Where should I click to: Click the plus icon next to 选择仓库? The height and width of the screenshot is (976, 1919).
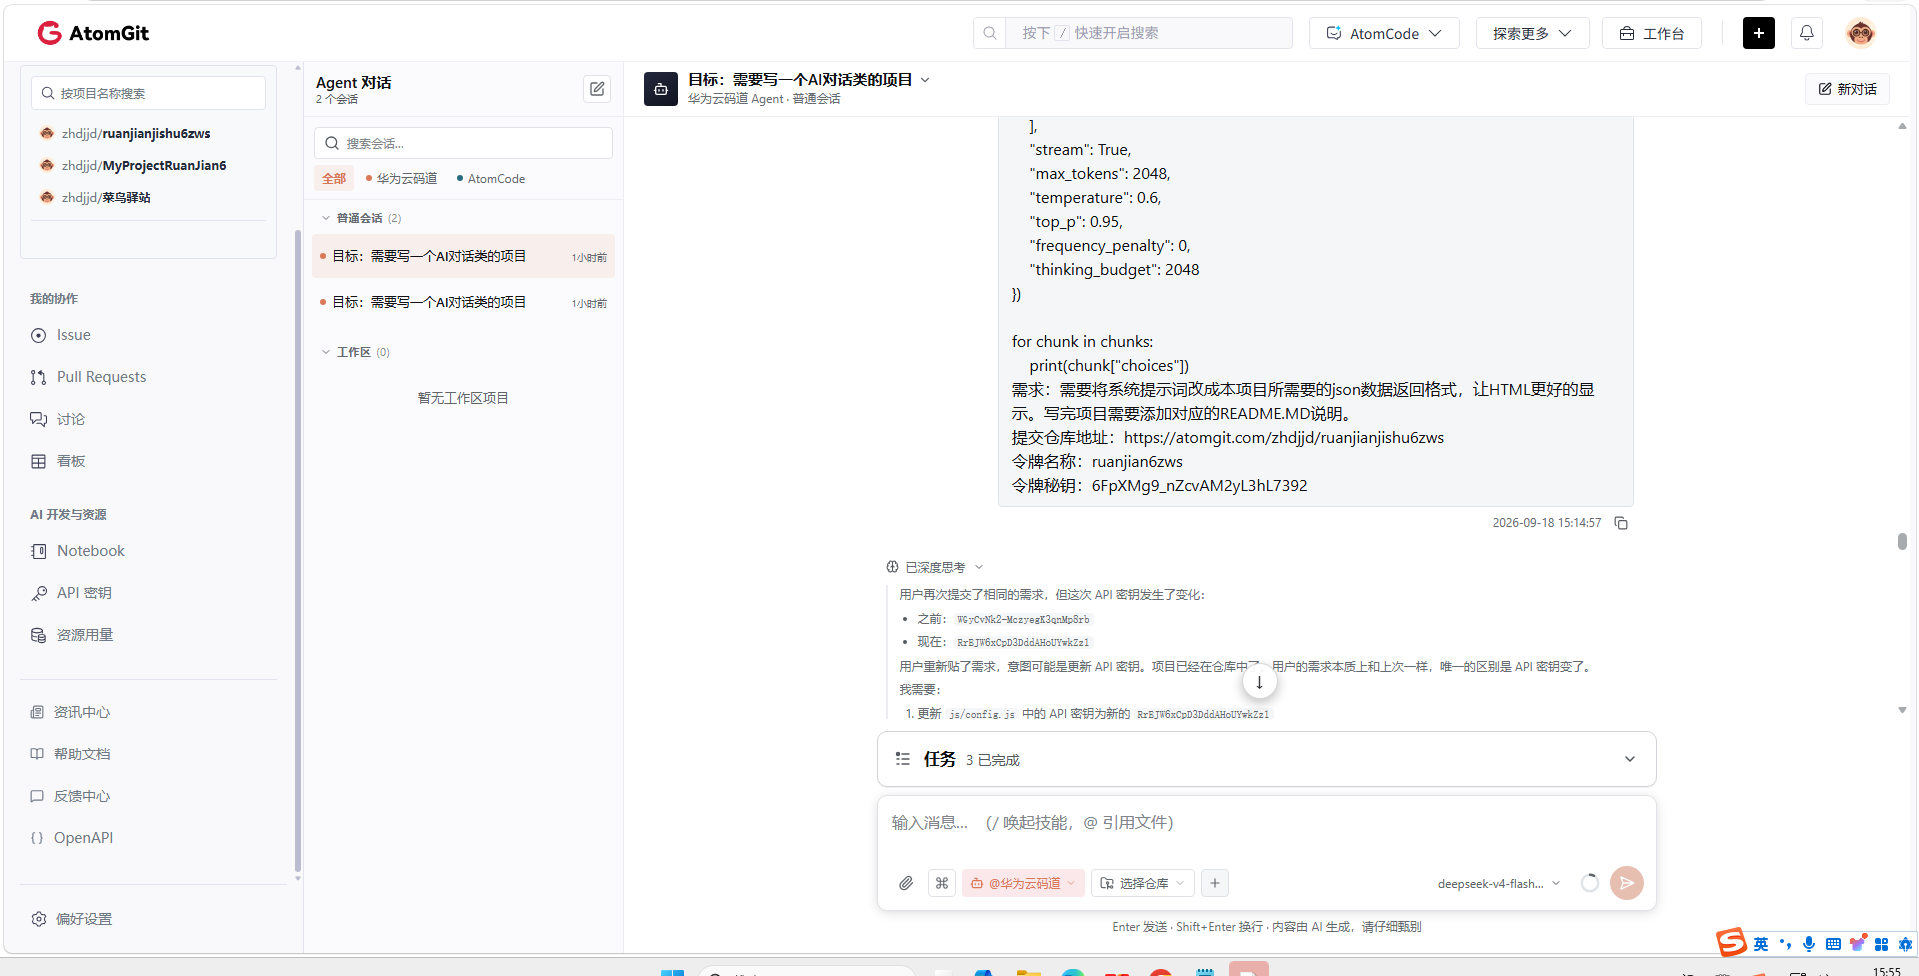click(x=1214, y=883)
